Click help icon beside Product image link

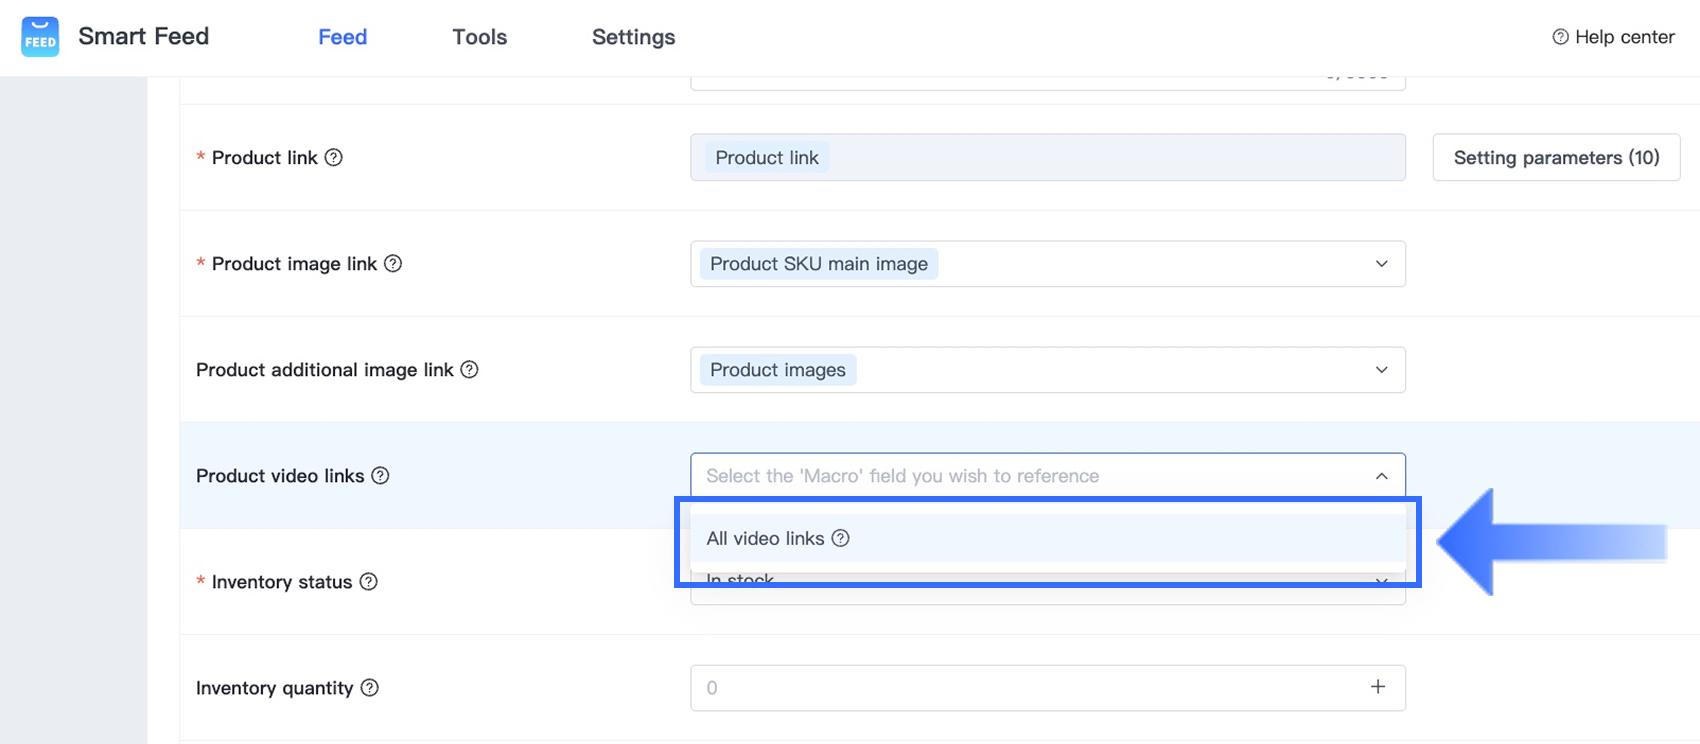point(393,263)
